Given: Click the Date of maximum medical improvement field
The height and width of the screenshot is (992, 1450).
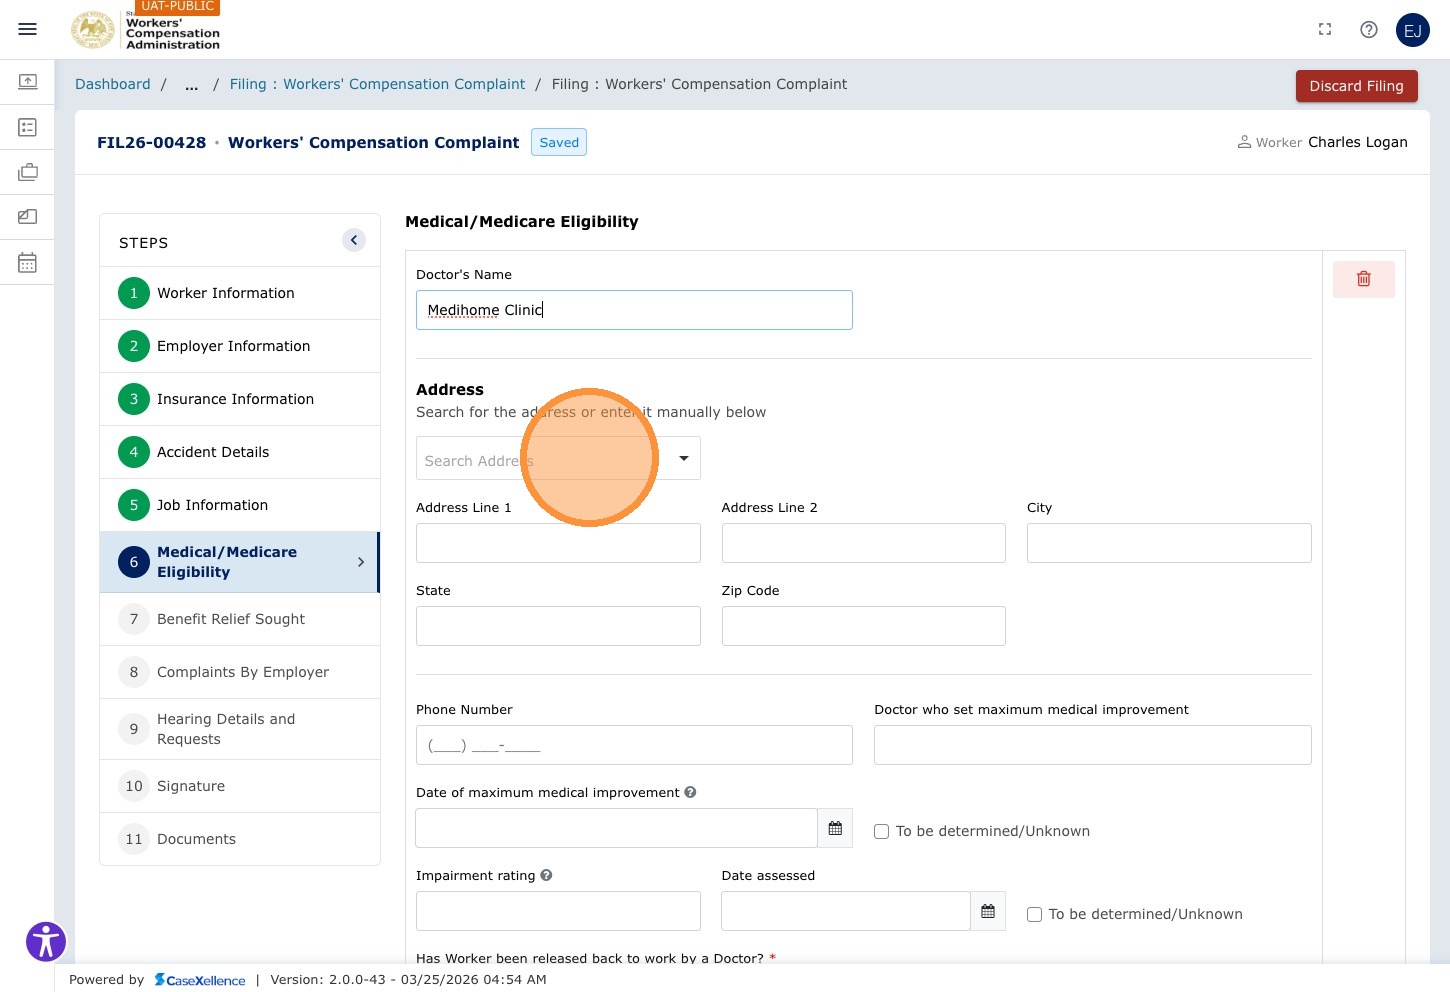Looking at the screenshot, I should pos(617,828).
